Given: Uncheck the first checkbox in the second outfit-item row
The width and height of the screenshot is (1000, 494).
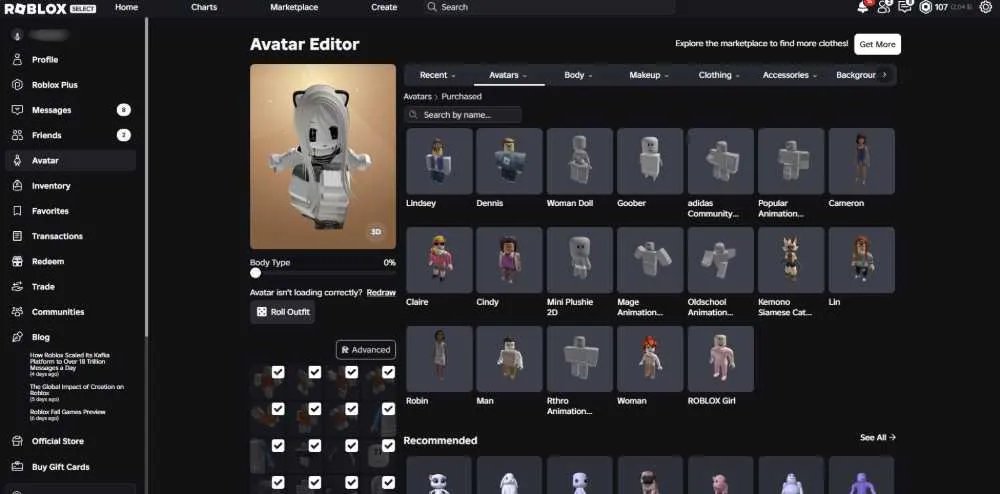Looking at the screenshot, I should point(278,409).
